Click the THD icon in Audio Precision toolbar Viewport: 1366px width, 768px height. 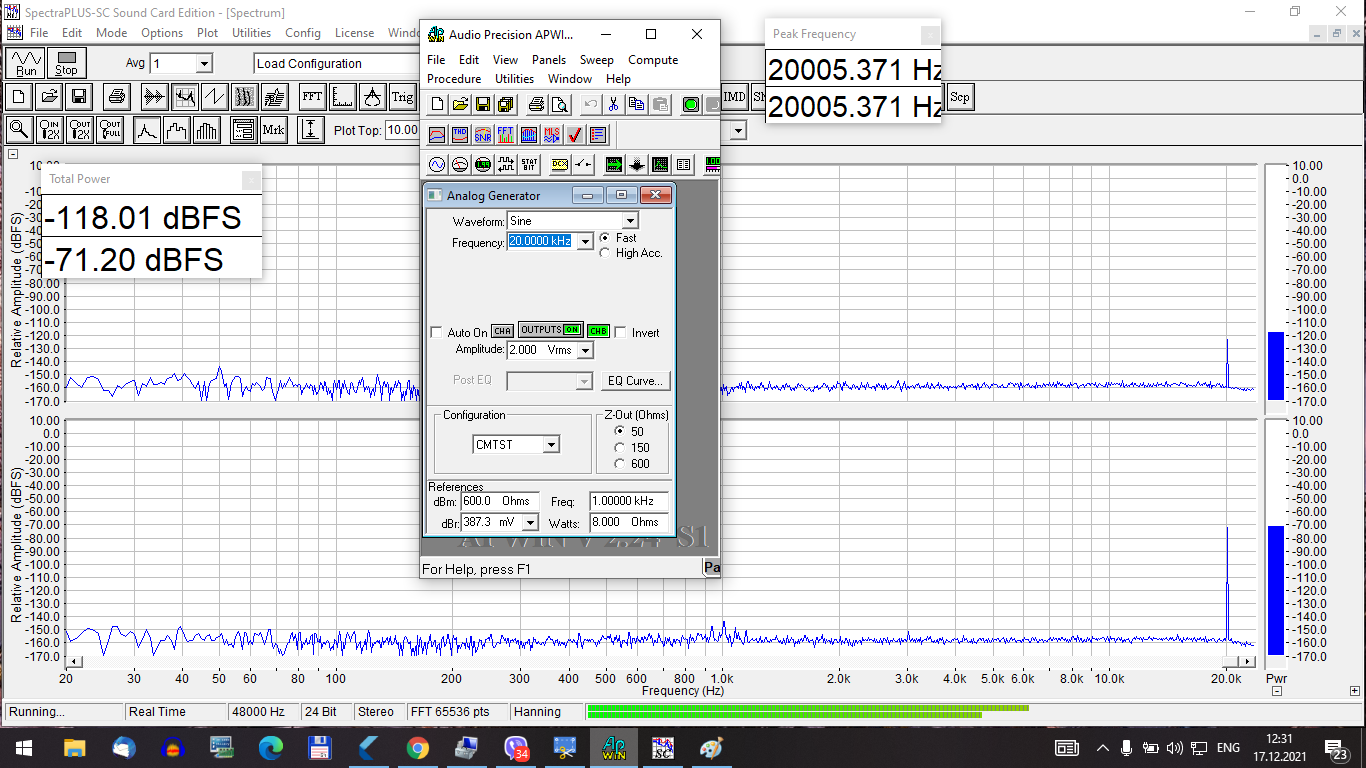[x=460, y=135]
